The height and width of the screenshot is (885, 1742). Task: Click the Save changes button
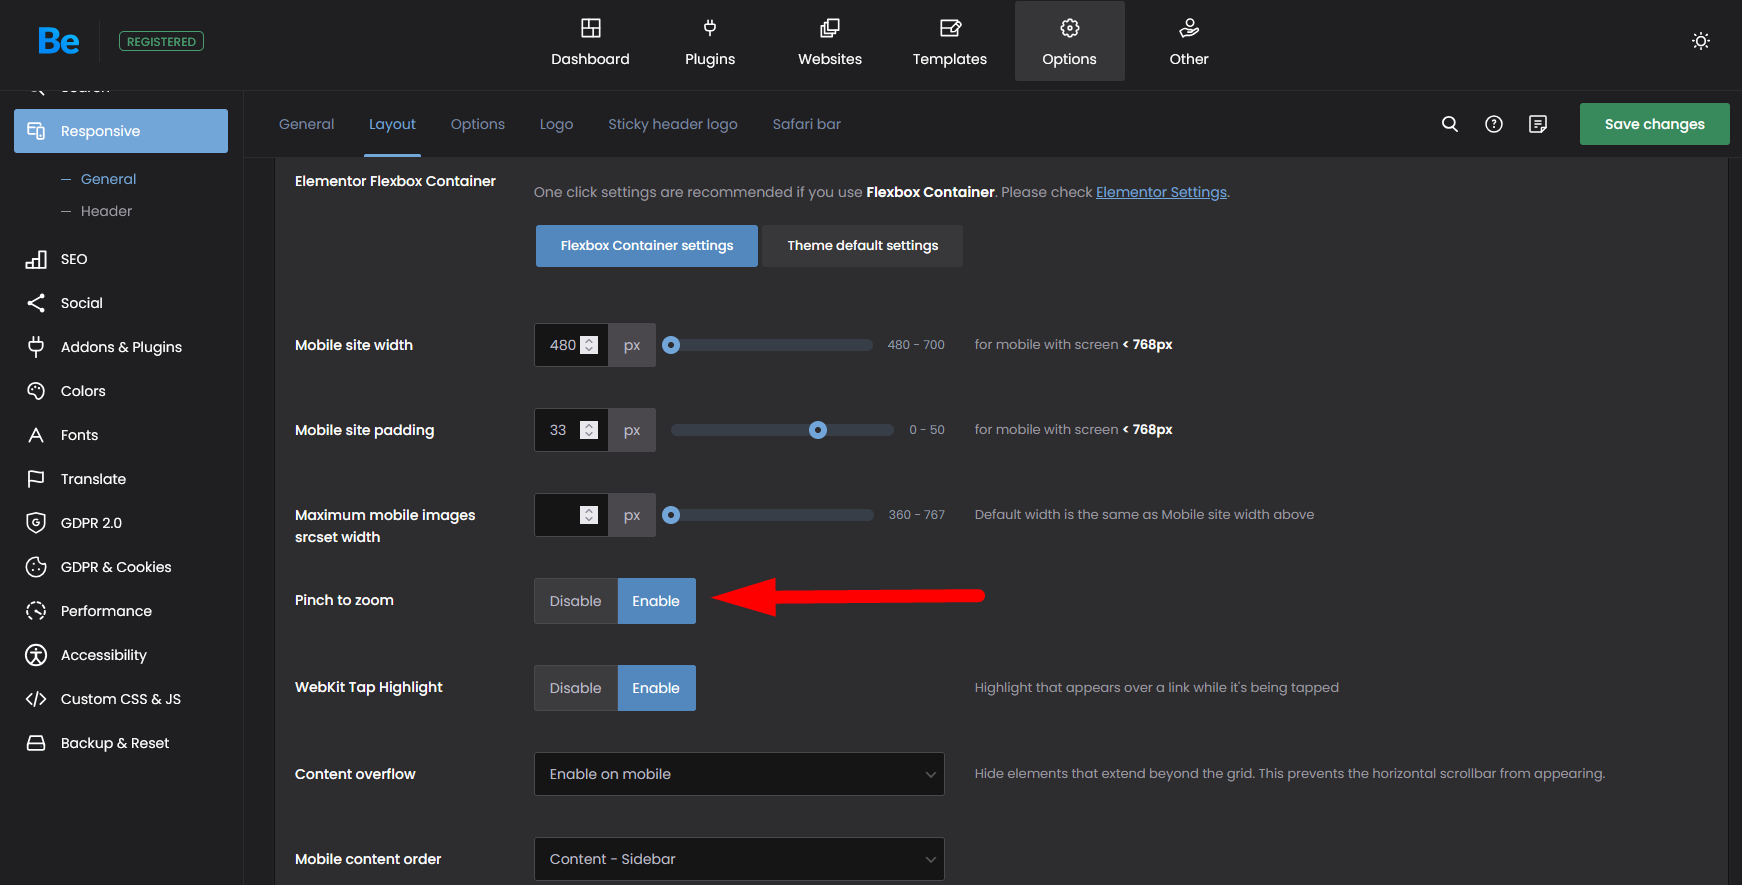coord(1654,124)
